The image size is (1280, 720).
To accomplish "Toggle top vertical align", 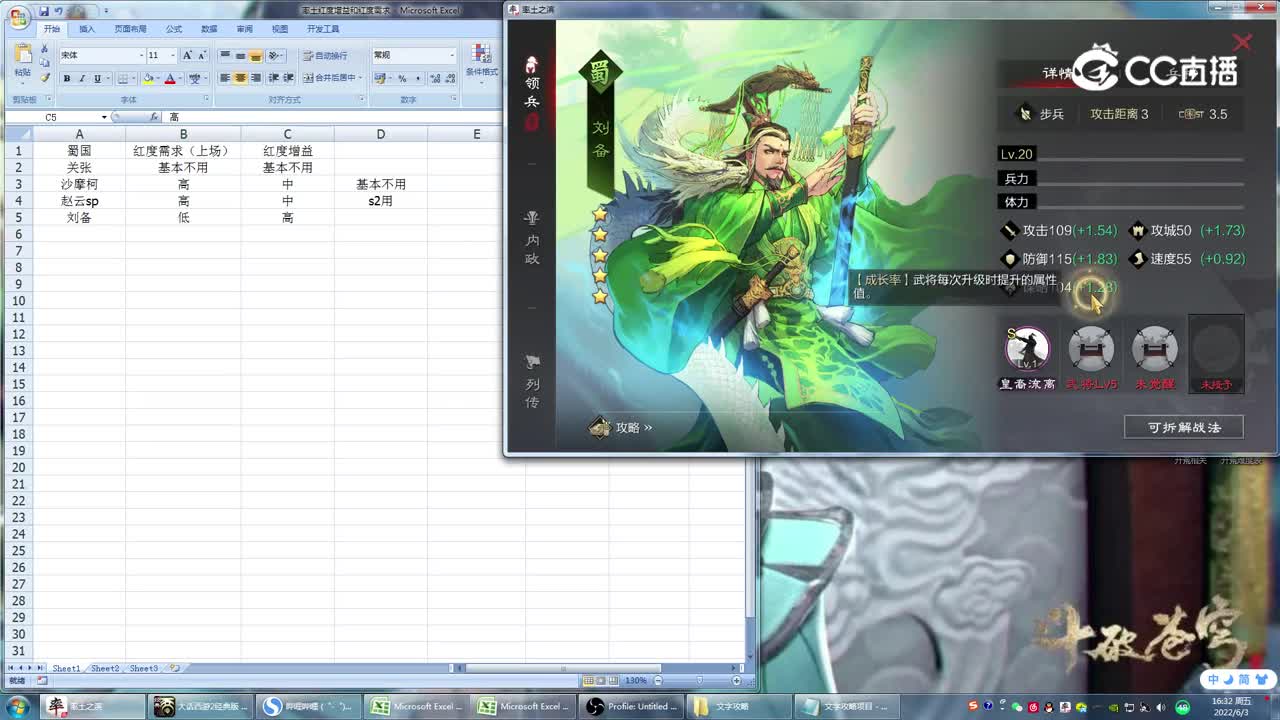I will click(x=225, y=55).
